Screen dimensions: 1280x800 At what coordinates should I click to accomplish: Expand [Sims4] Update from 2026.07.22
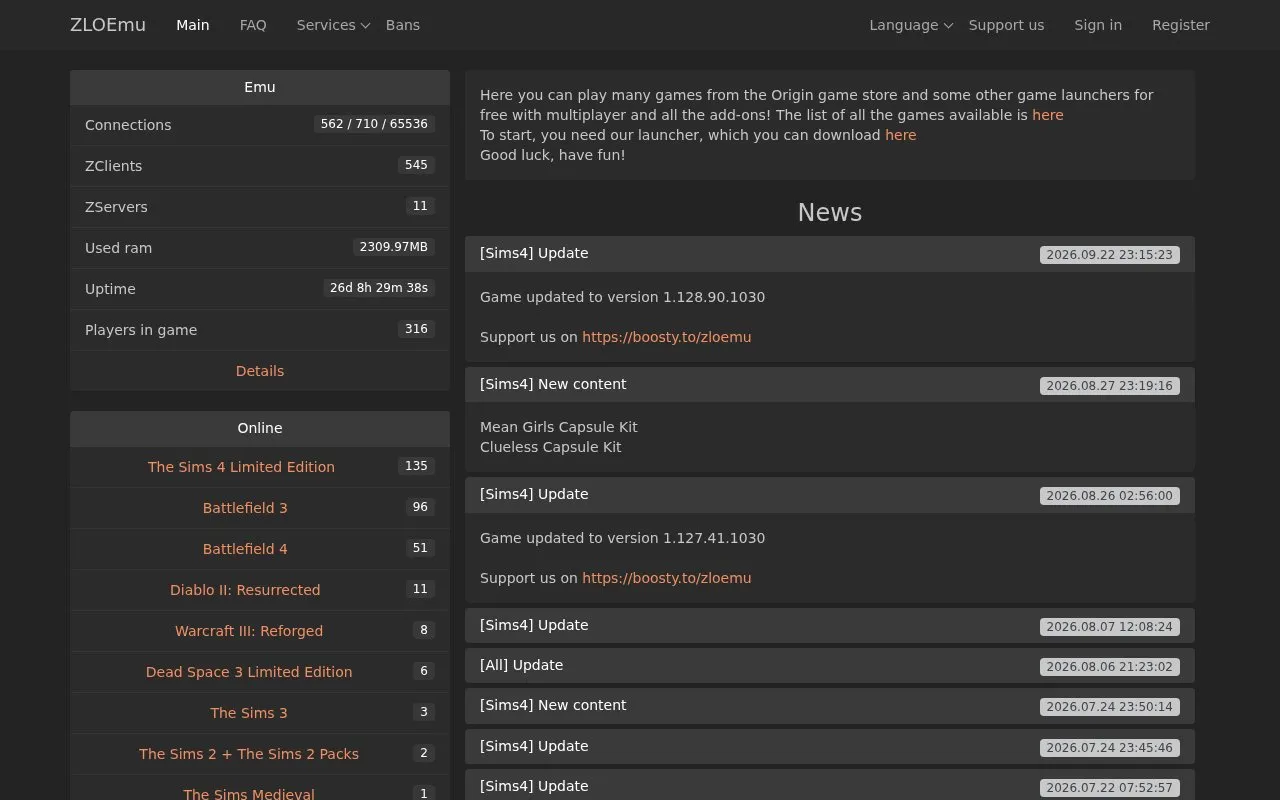click(x=830, y=787)
